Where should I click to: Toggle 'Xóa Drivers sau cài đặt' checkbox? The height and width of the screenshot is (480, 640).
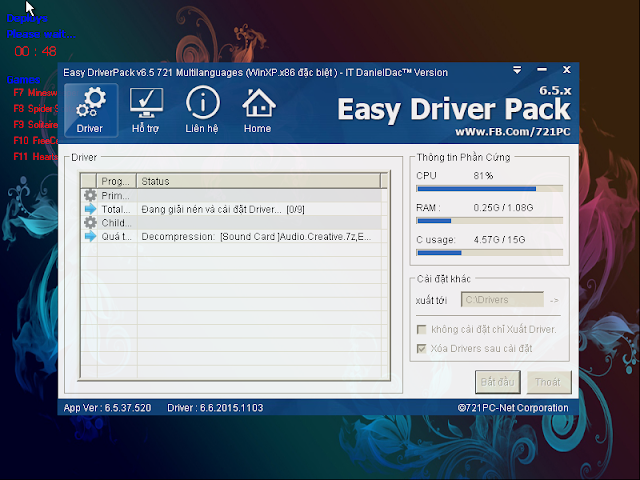point(422,349)
